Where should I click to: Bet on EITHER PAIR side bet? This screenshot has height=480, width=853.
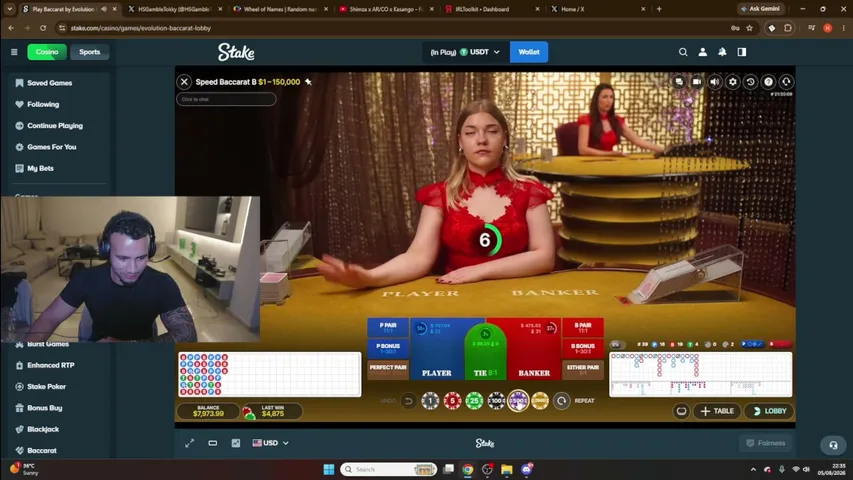click(583, 370)
